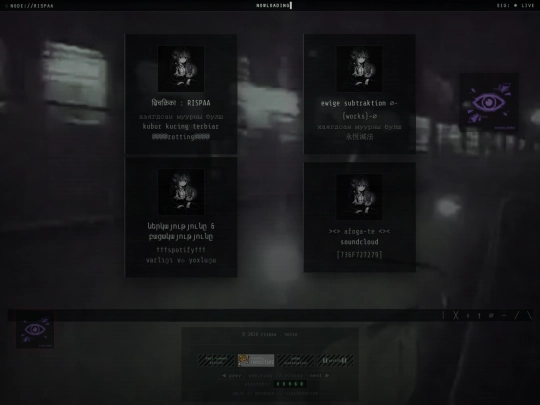This screenshot has height=405, width=540.
Task: Click the green visitors counter
Action: tap(290, 384)
